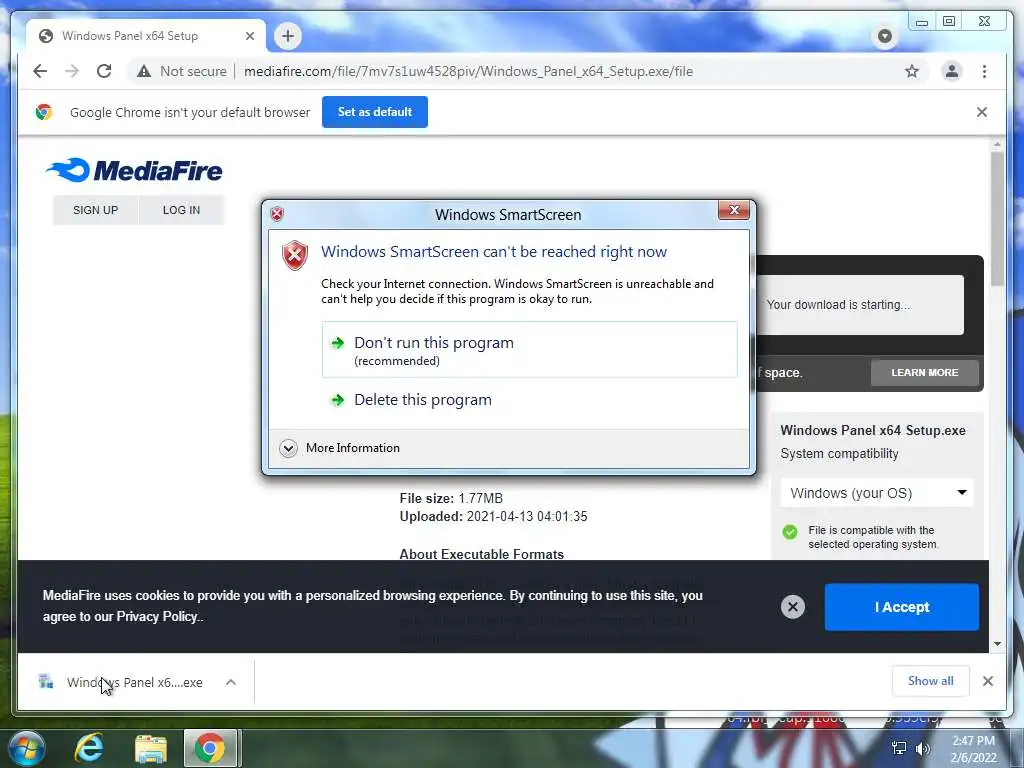1024x768 pixels.
Task: Click the scrollbar down arrow
Action: coord(997,644)
